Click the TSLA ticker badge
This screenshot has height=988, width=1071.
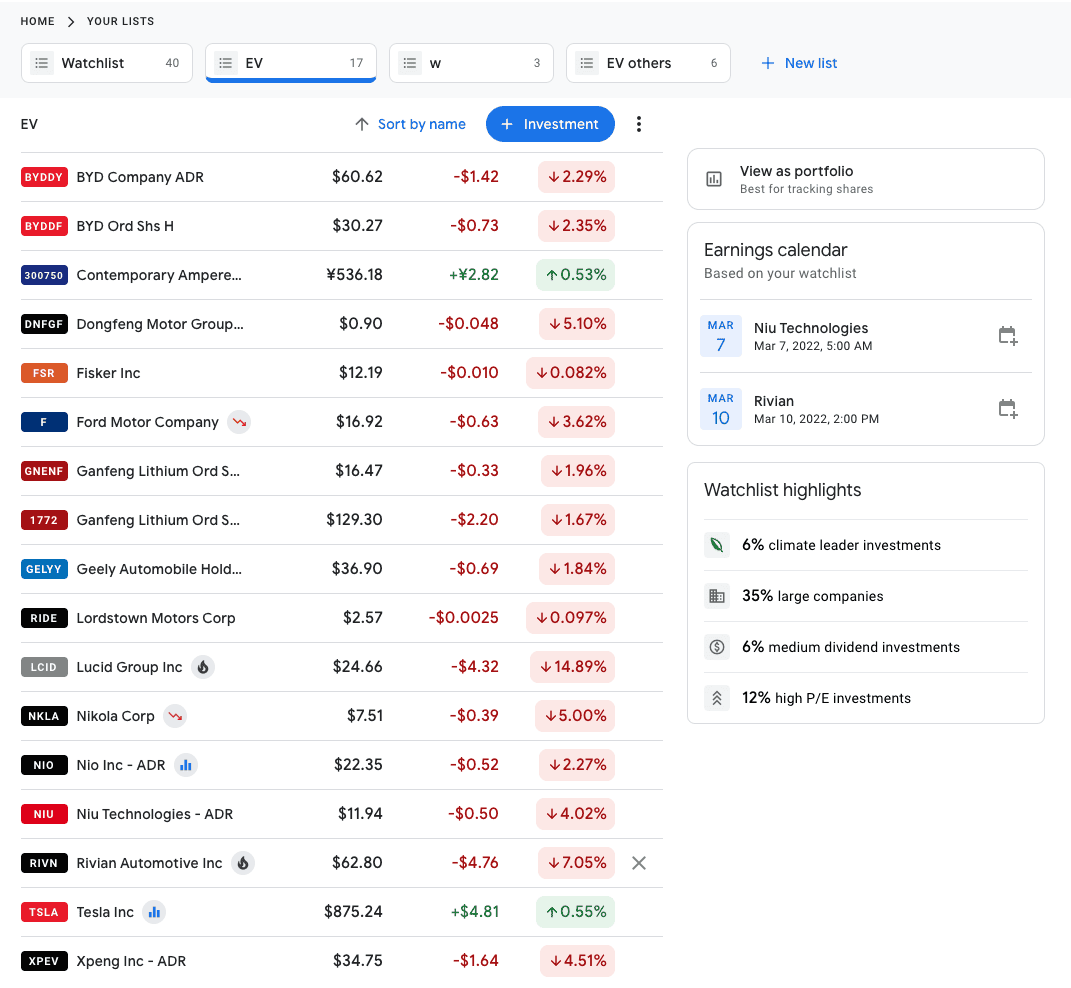(x=44, y=912)
